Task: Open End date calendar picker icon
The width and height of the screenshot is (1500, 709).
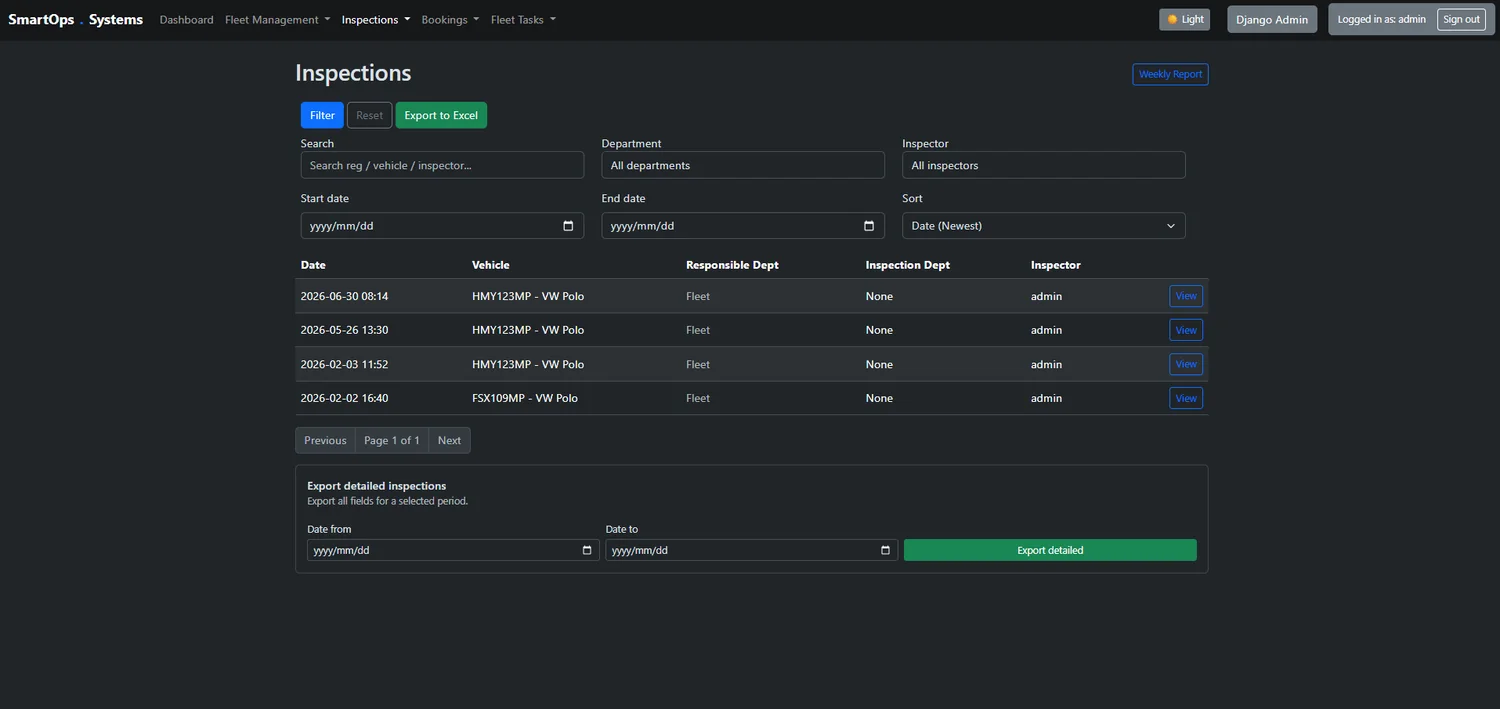Action: (x=869, y=226)
